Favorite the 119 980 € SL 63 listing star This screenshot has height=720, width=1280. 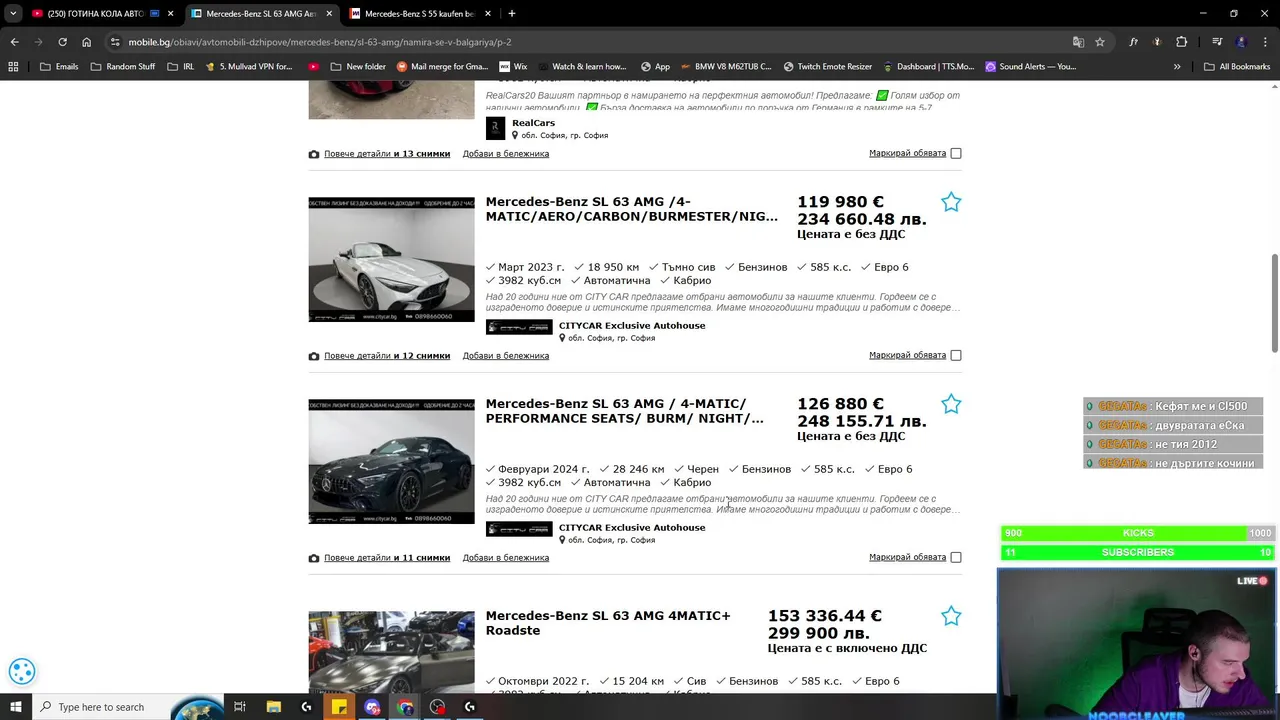click(x=951, y=202)
